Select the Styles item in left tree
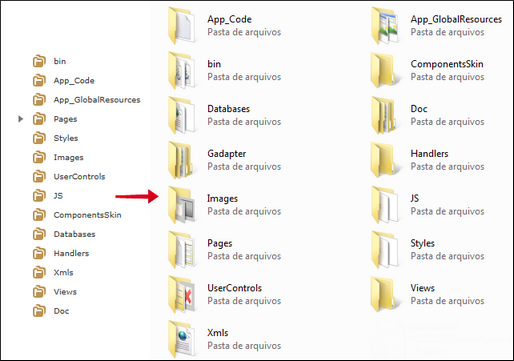514x361 pixels. point(55,138)
